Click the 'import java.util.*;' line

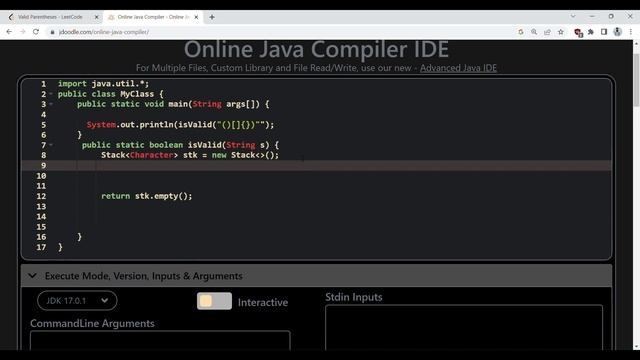pyautogui.click(x=104, y=84)
